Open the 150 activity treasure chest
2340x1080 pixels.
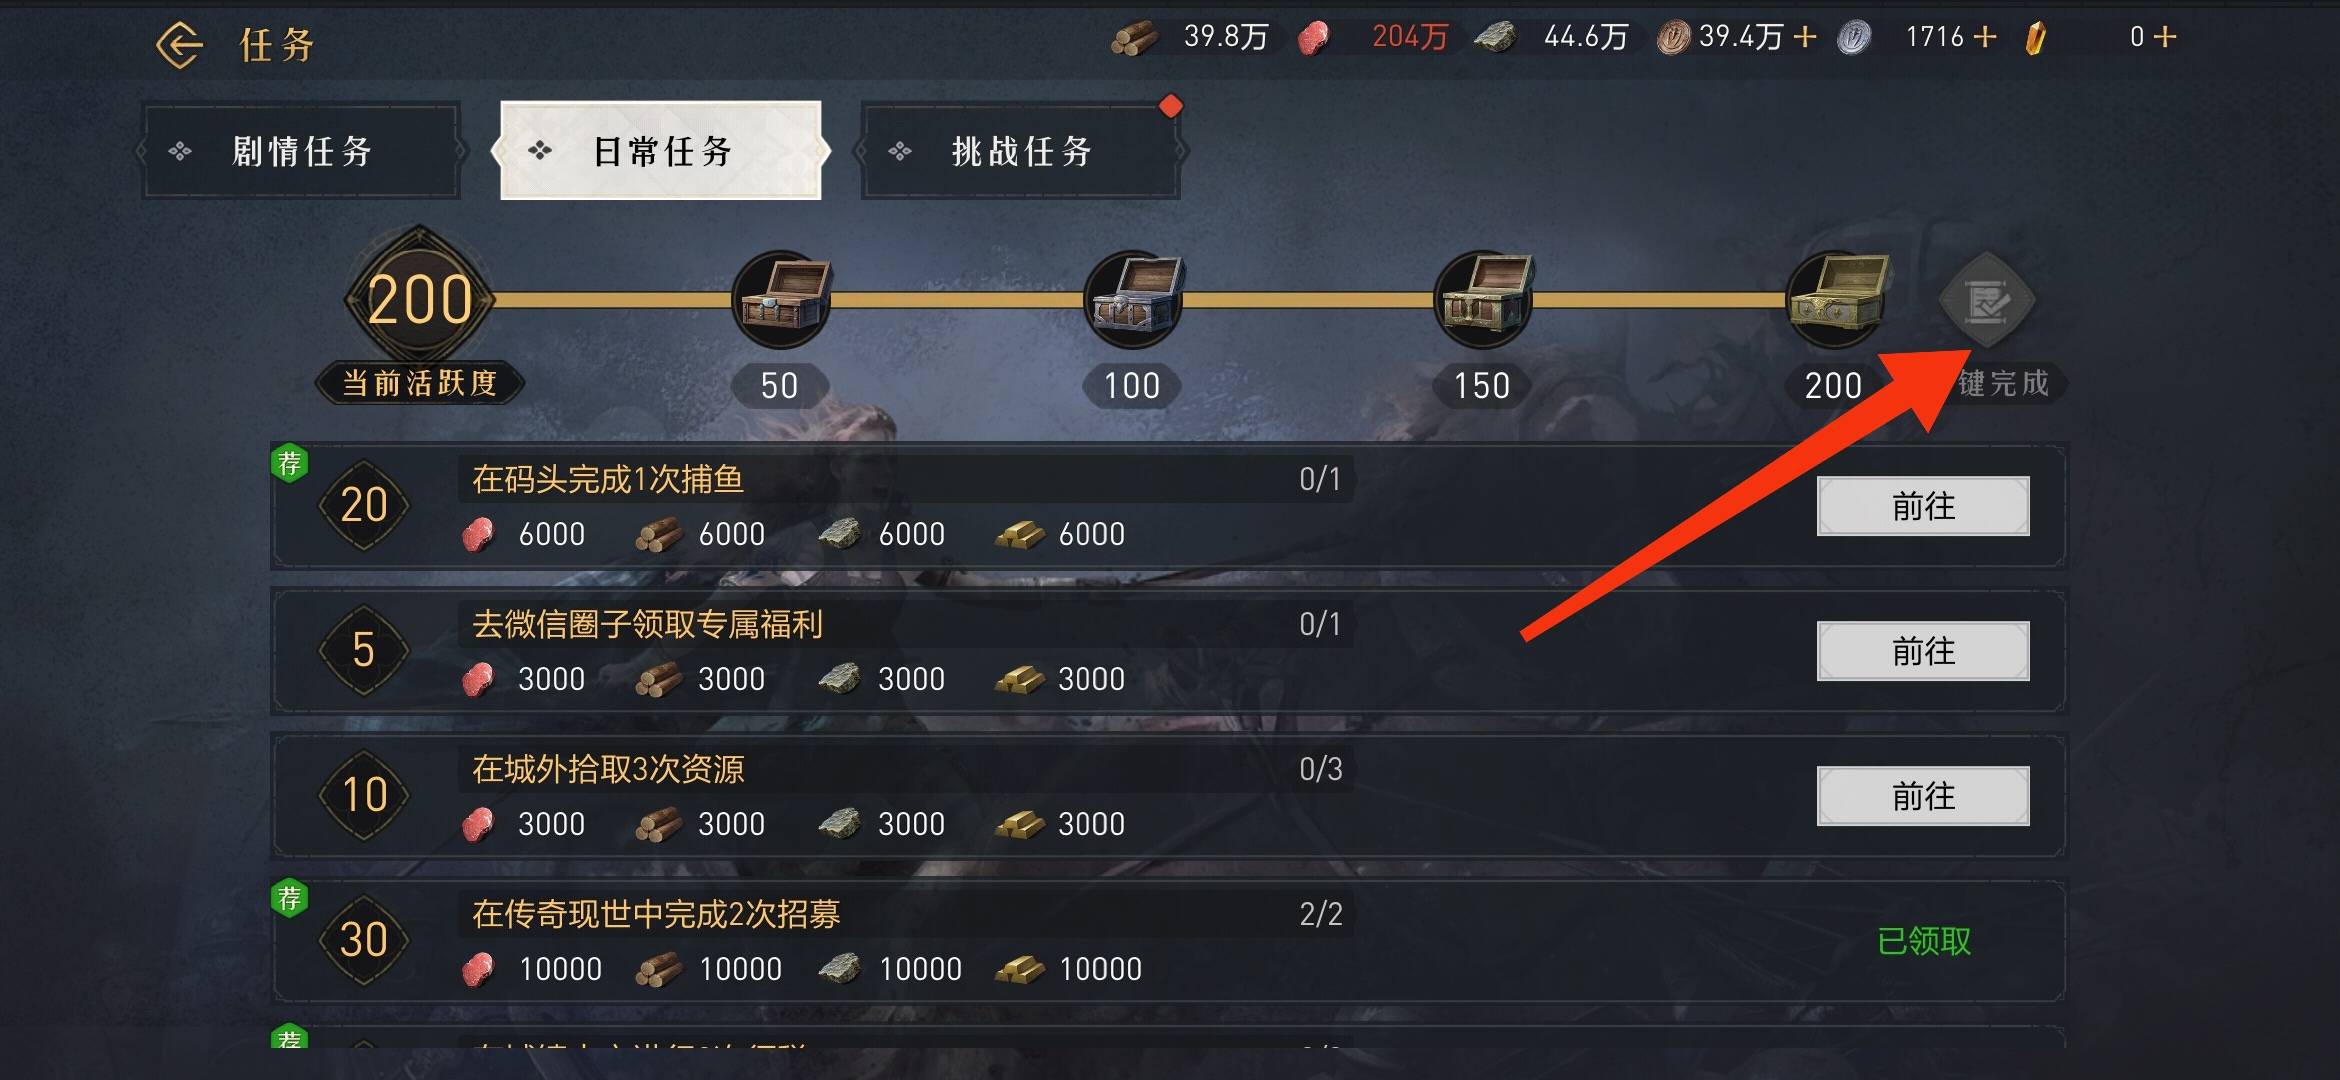(1483, 299)
